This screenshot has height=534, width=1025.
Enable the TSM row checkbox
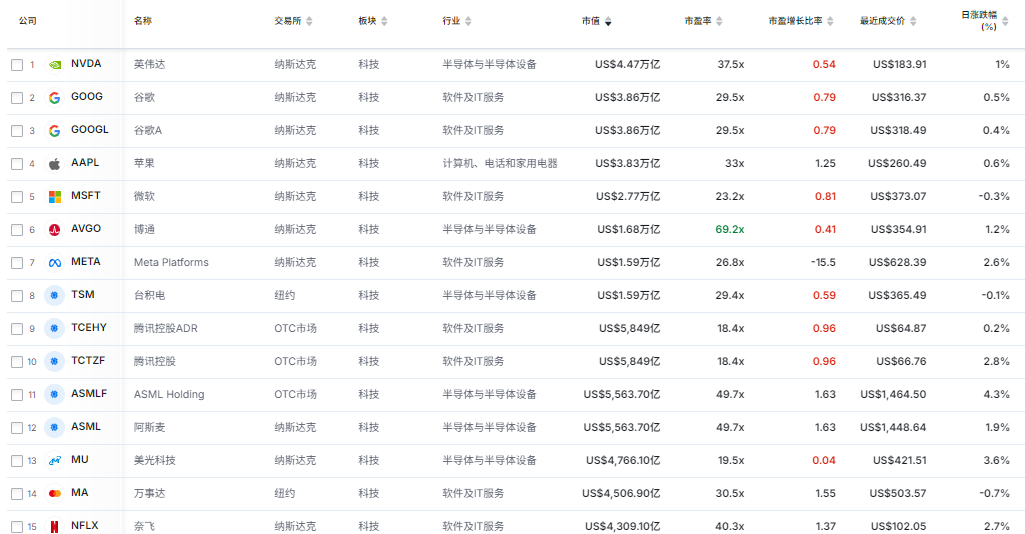coord(17,296)
